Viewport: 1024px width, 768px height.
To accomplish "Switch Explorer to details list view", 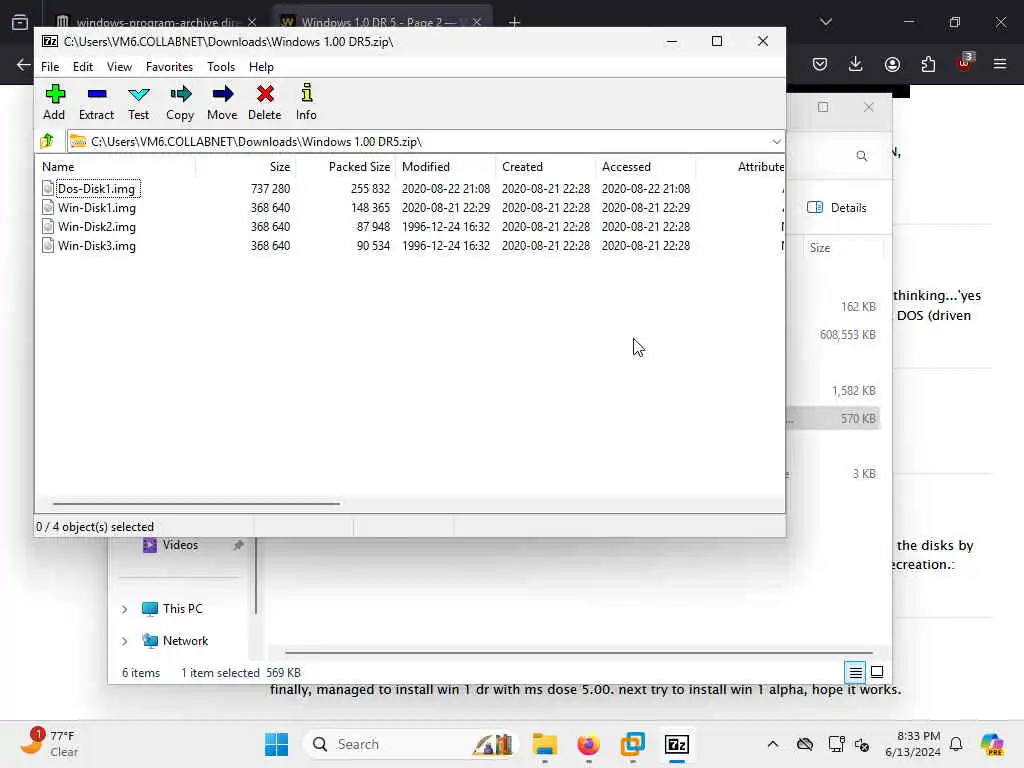I will tap(856, 672).
